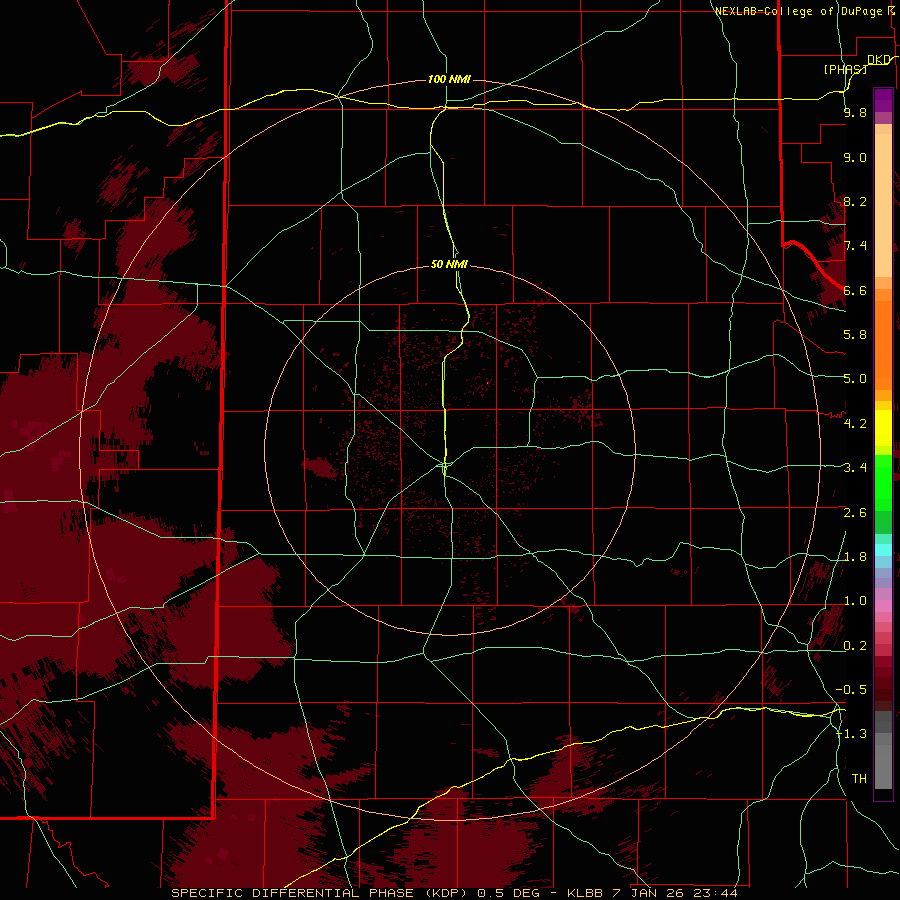The height and width of the screenshot is (900, 900).
Task: Click the DKD label near the top right
Action: (879, 59)
